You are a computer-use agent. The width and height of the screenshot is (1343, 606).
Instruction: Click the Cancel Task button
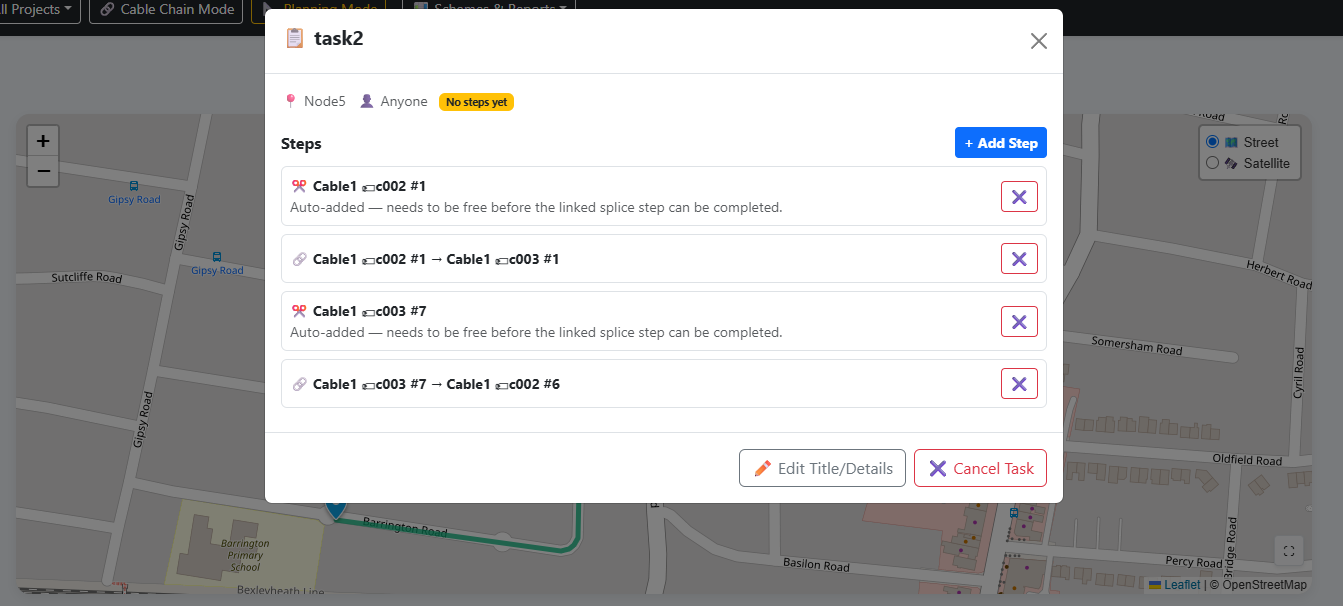[980, 468]
